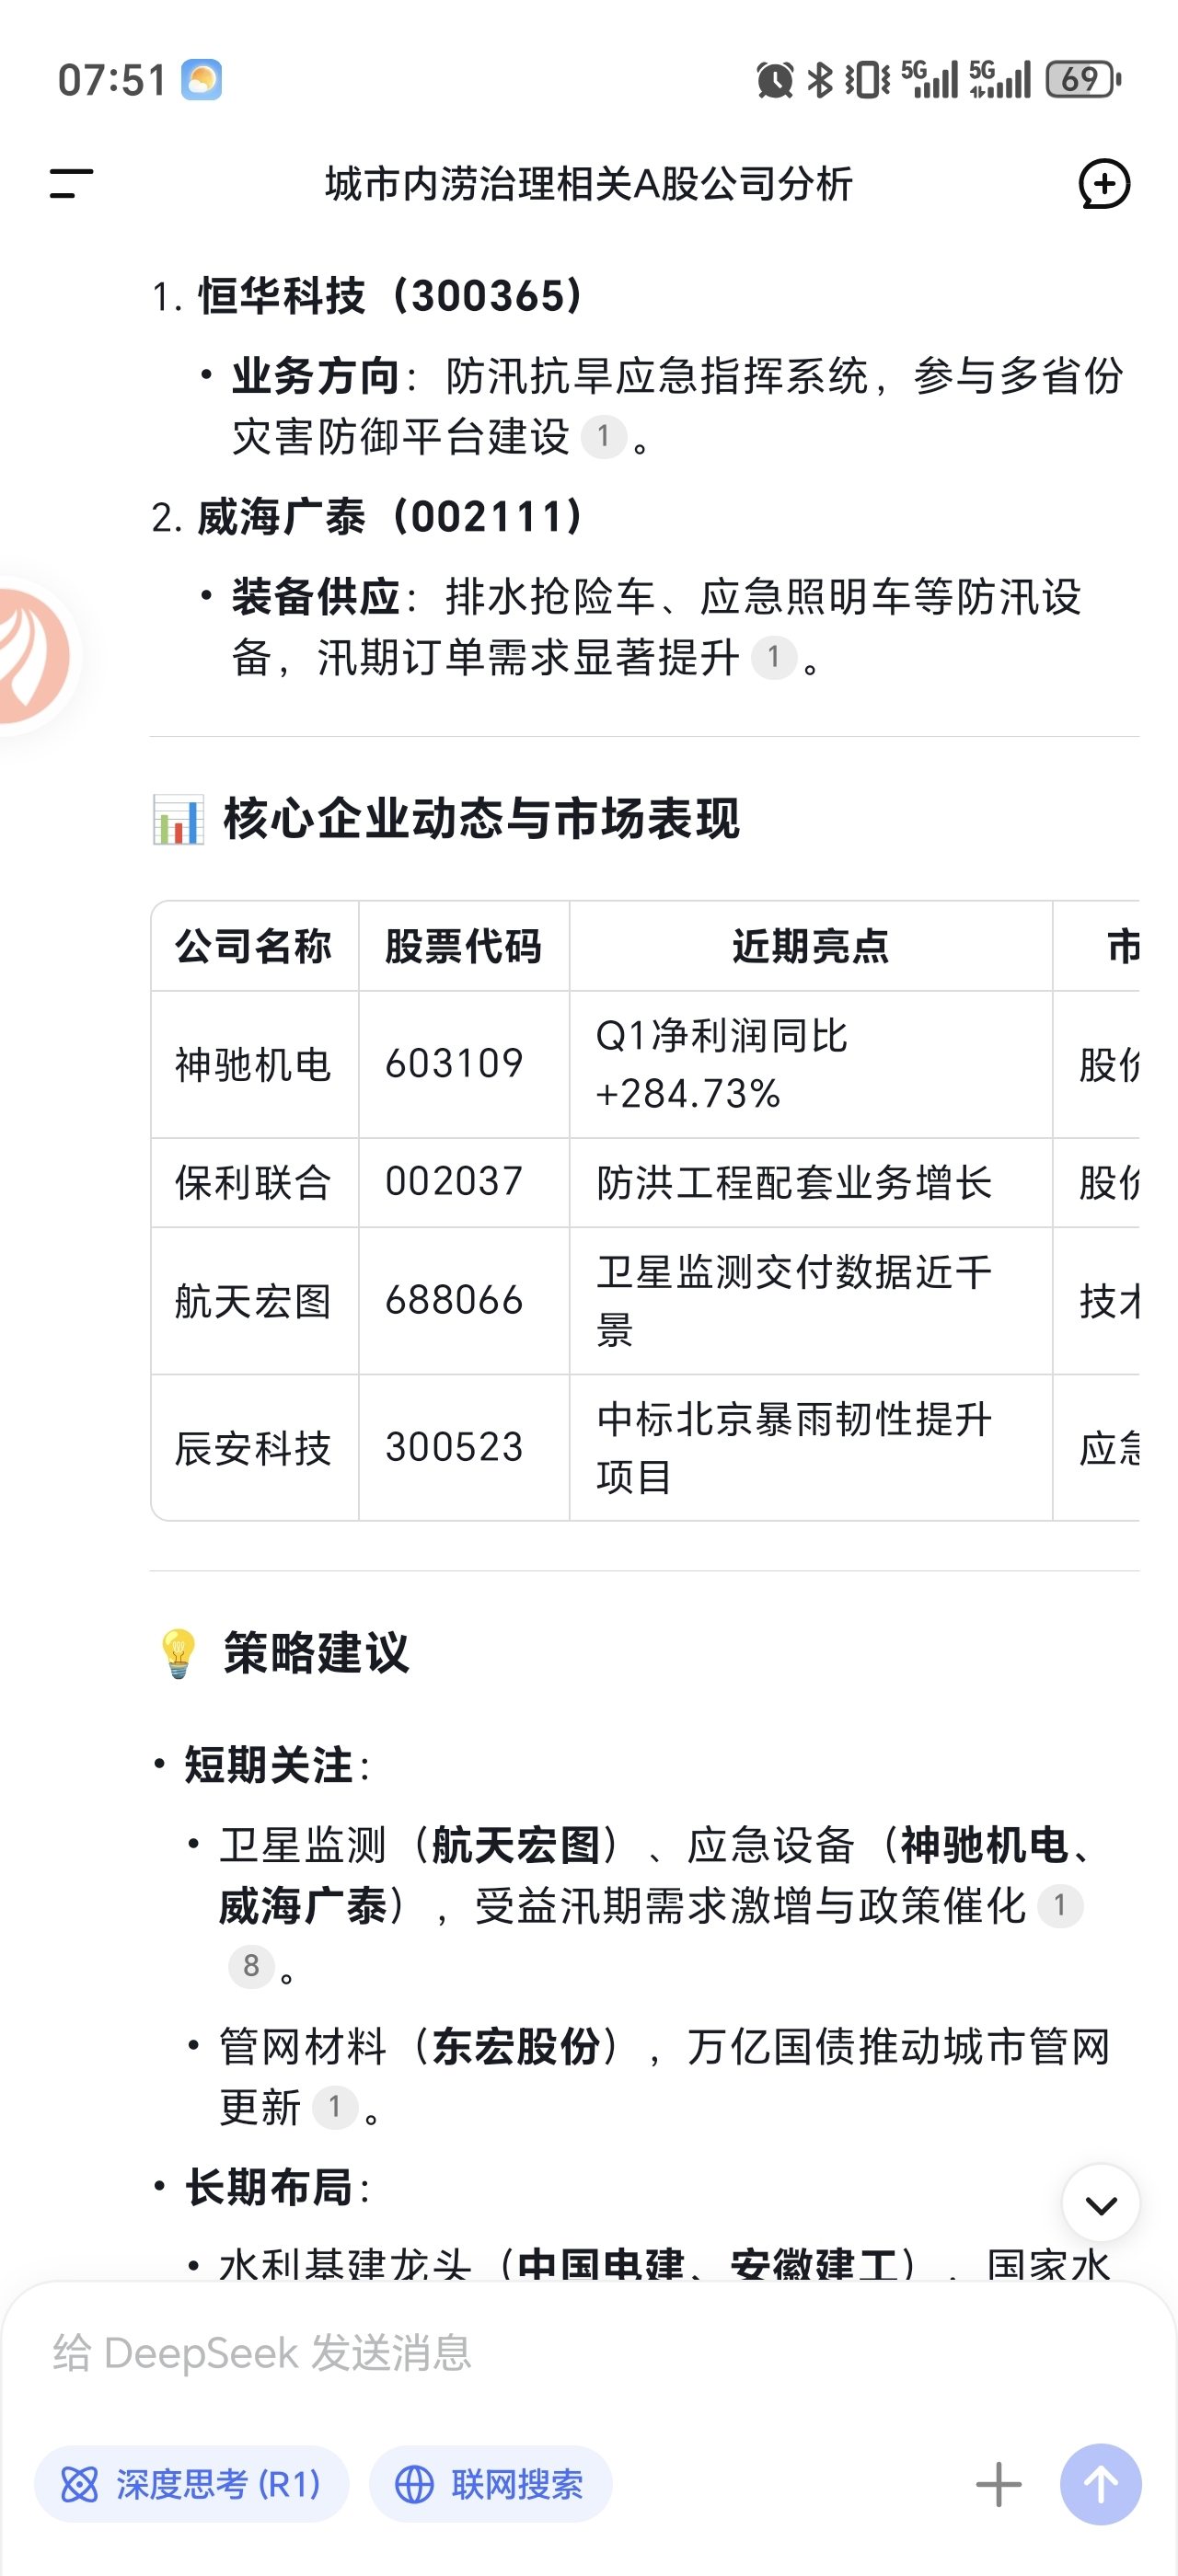Tap the 近期亮点 column header
Screen dimensions: 1178x2576
pos(811,946)
